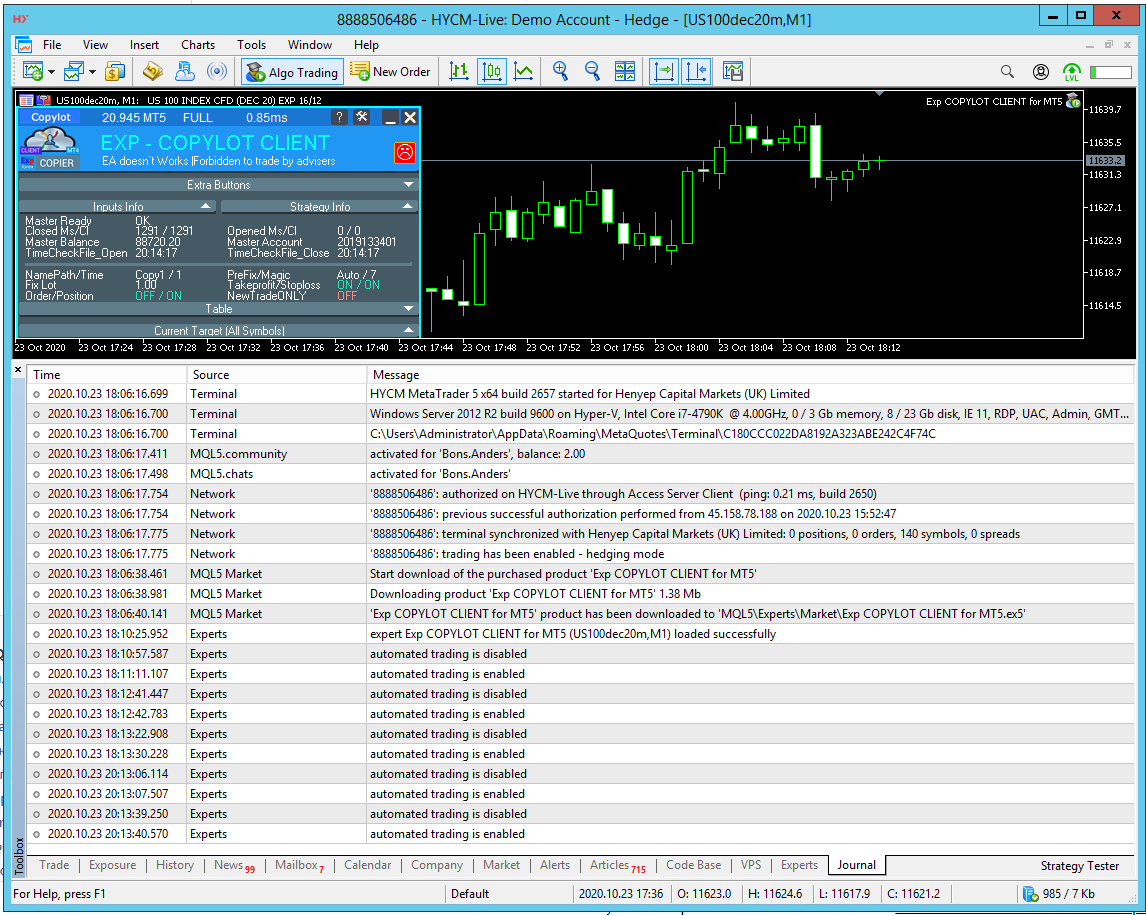Switch chart to line chart type
The image size is (1146, 916).
[x=523, y=72]
